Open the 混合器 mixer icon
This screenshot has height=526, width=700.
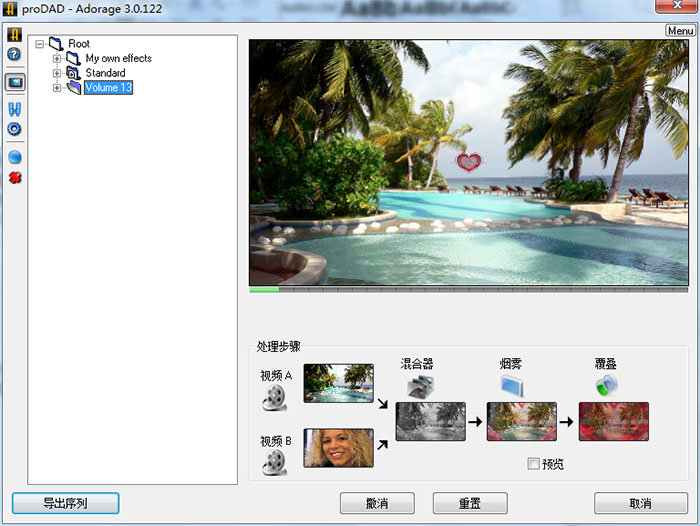421,386
